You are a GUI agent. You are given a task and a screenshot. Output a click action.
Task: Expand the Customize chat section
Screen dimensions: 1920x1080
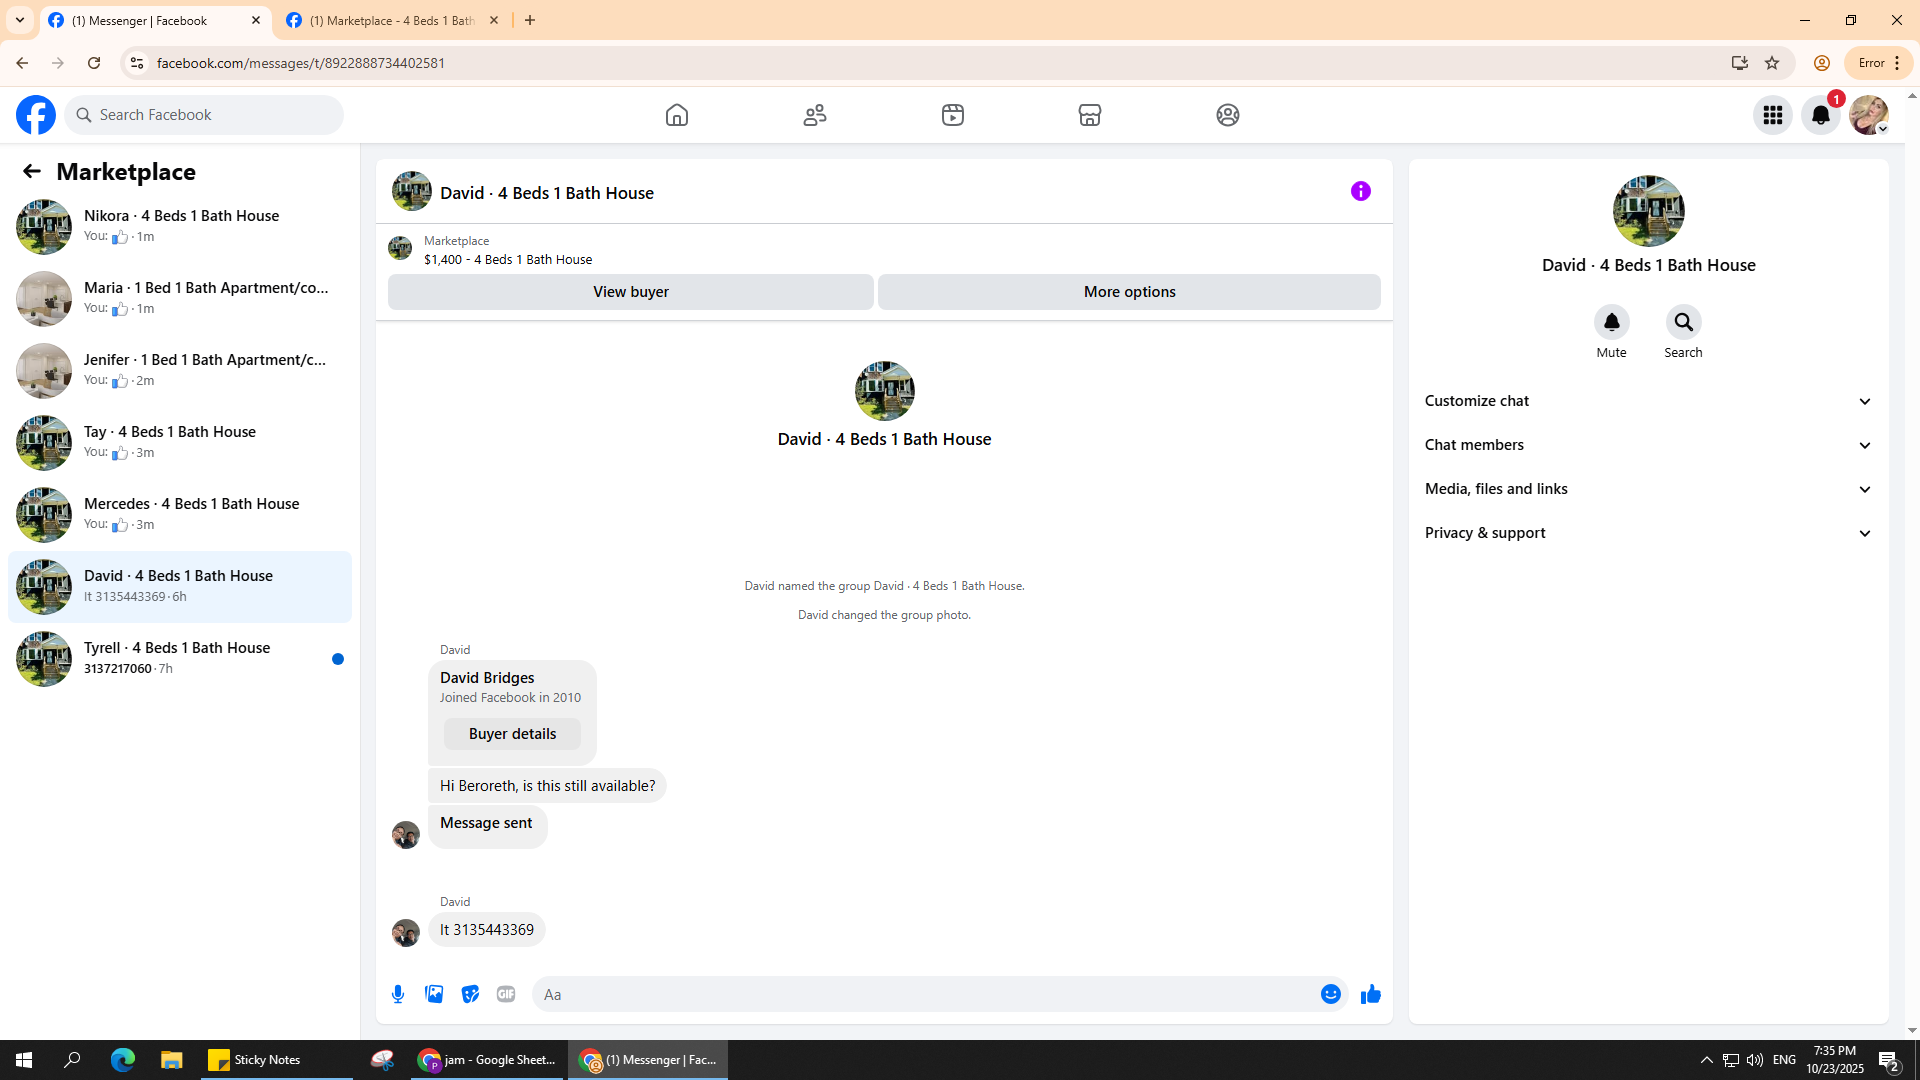click(1647, 401)
